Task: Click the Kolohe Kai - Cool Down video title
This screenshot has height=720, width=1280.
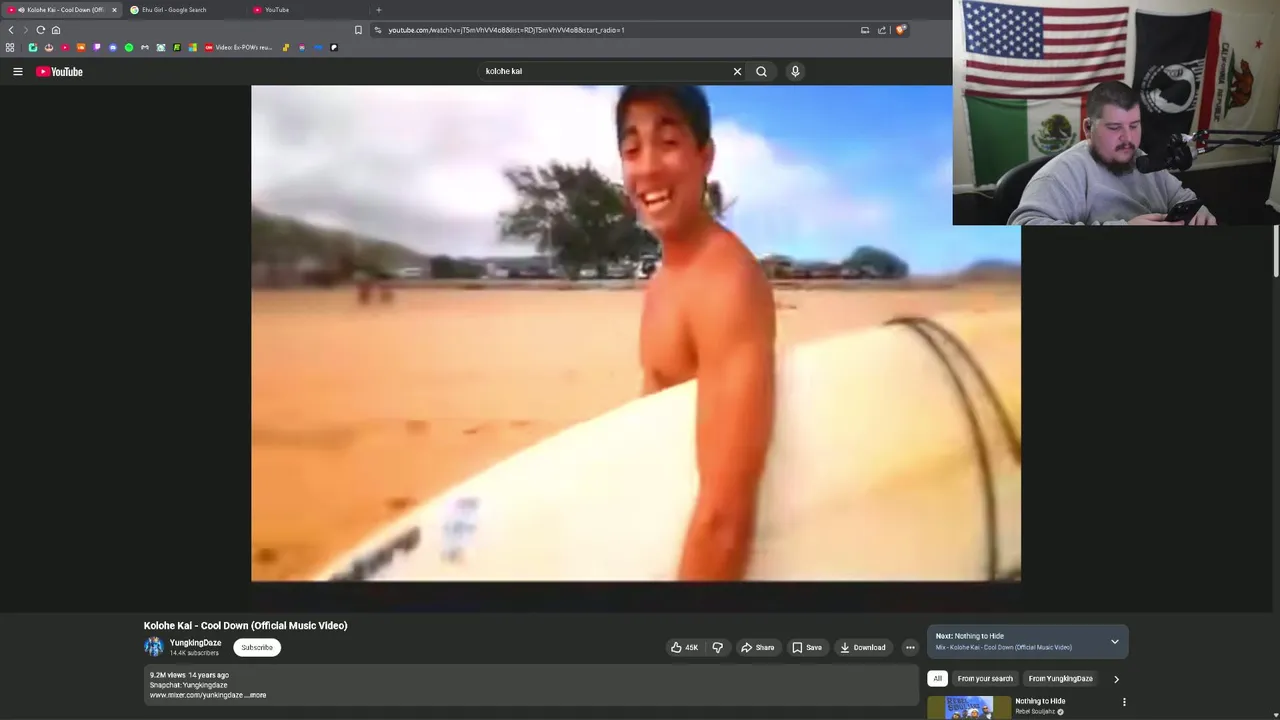Action: (x=245, y=626)
